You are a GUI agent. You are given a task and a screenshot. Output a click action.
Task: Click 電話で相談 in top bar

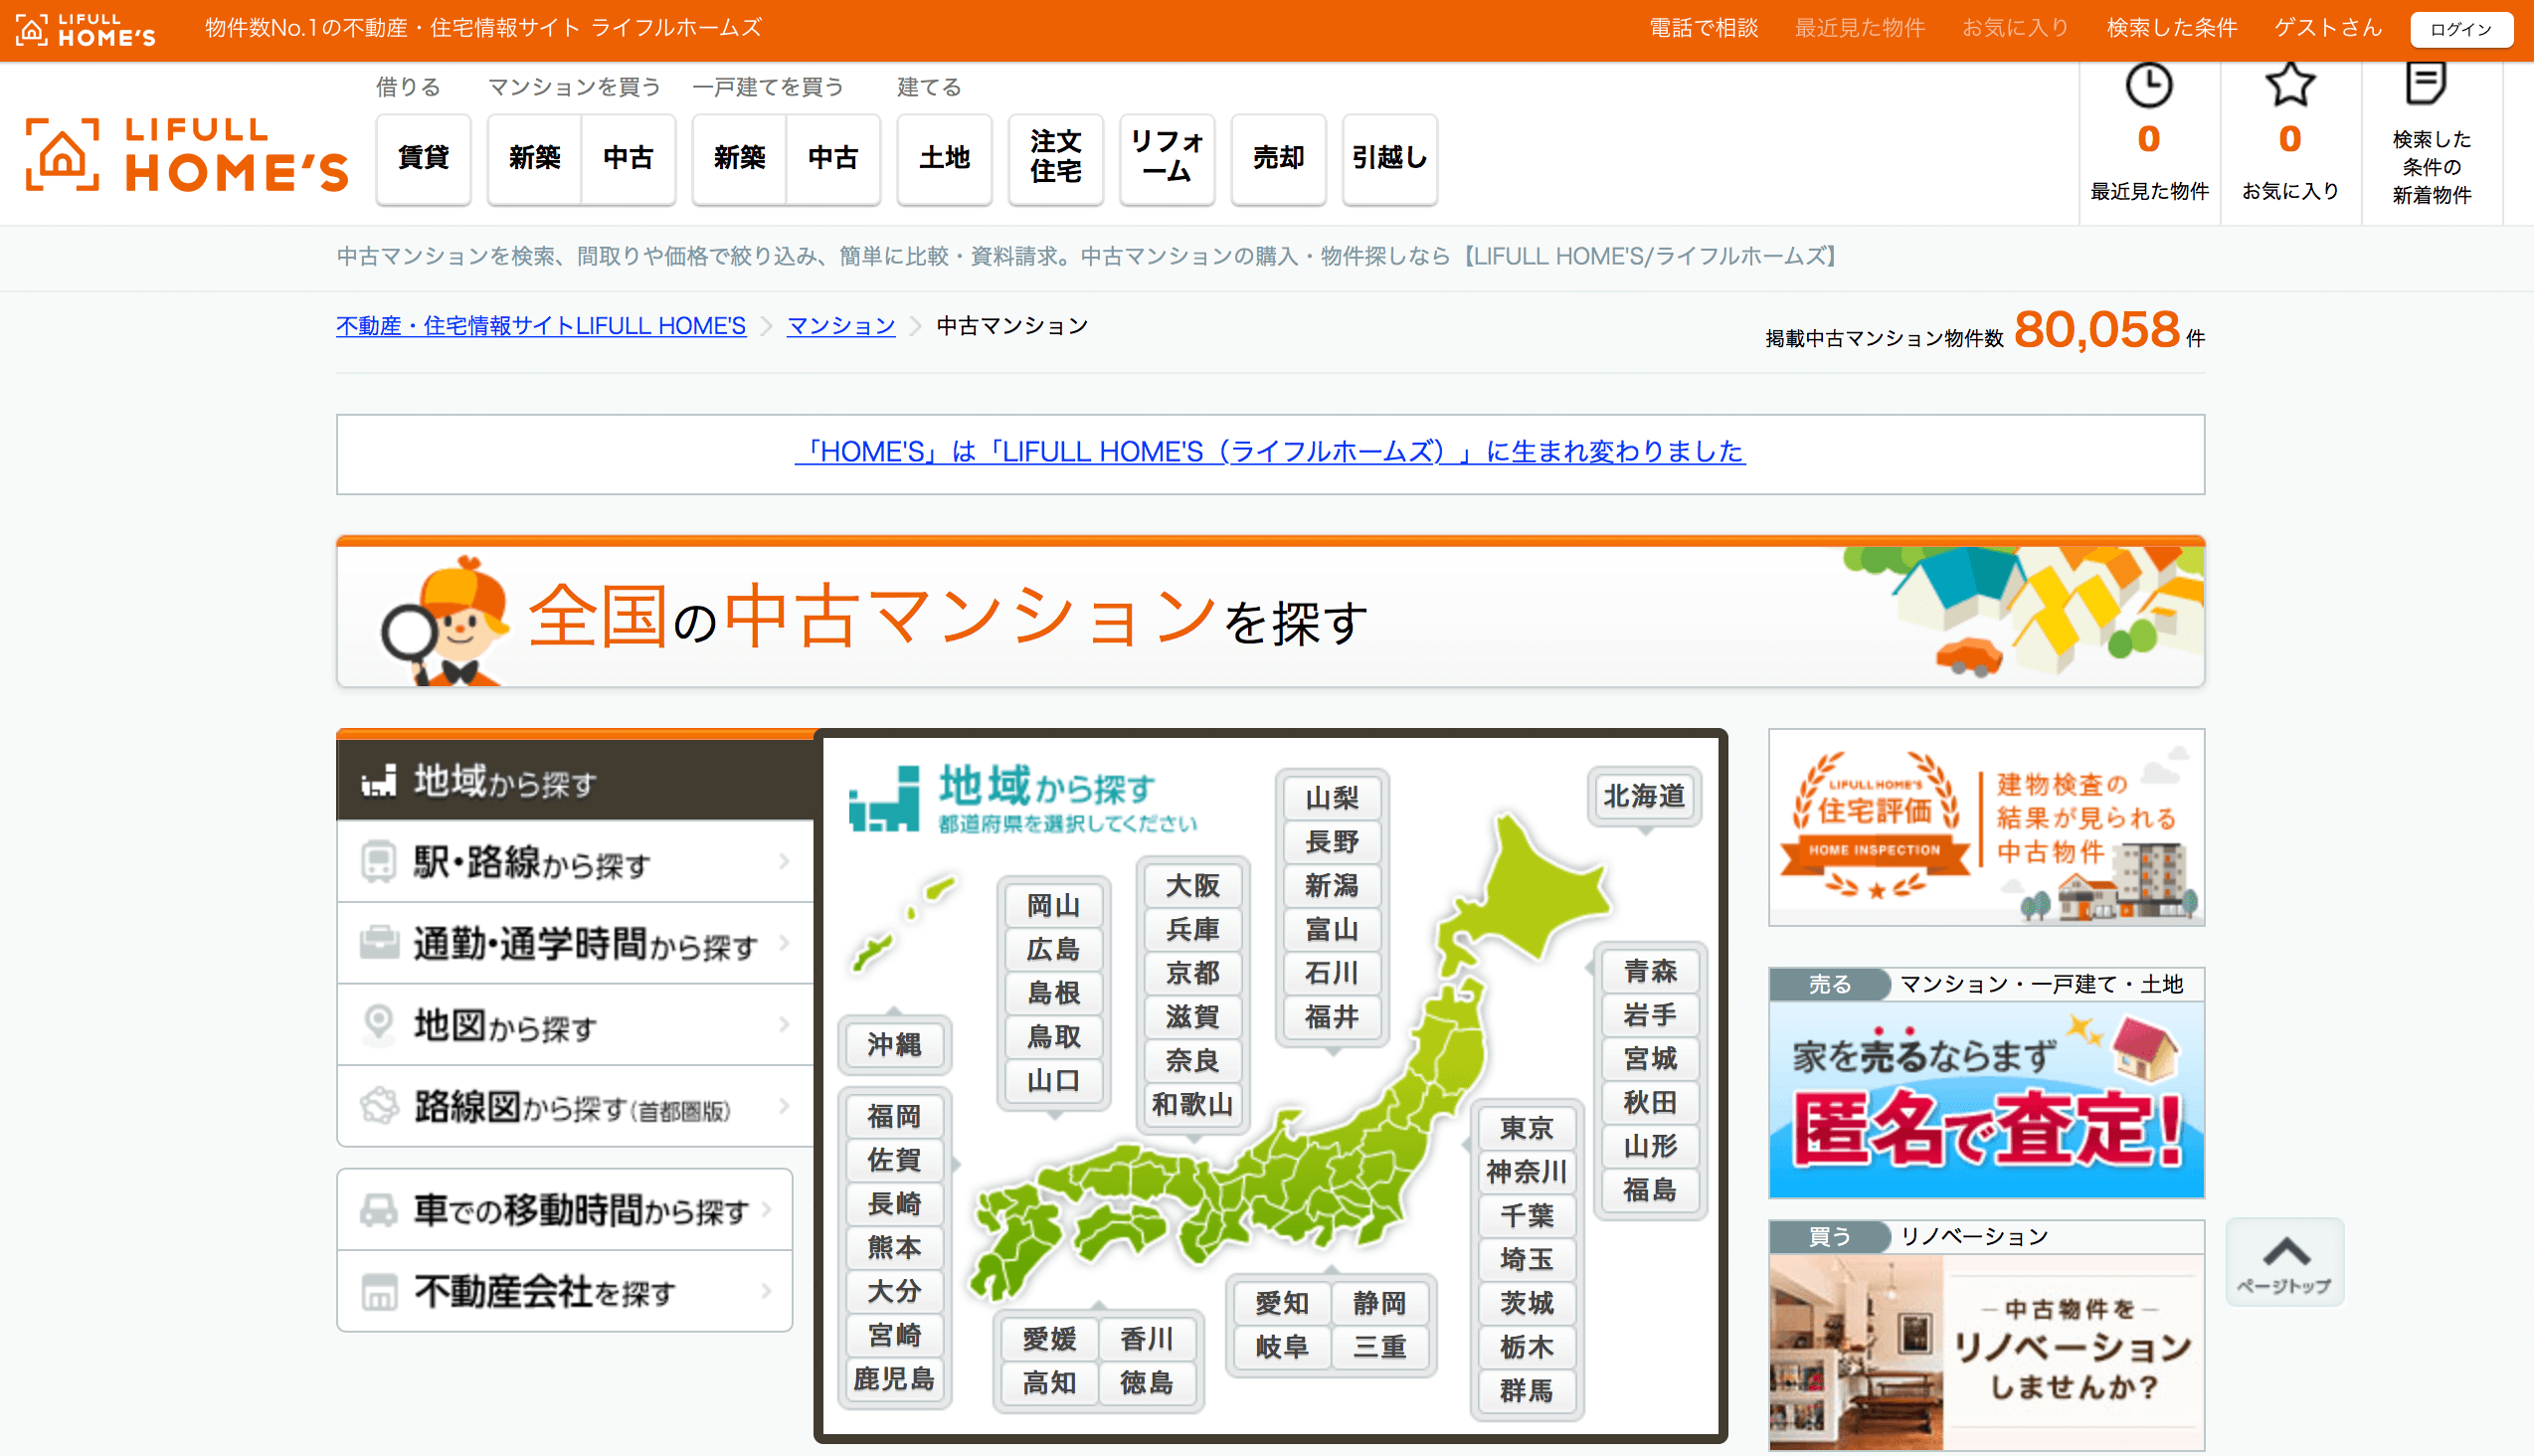click(x=1703, y=28)
